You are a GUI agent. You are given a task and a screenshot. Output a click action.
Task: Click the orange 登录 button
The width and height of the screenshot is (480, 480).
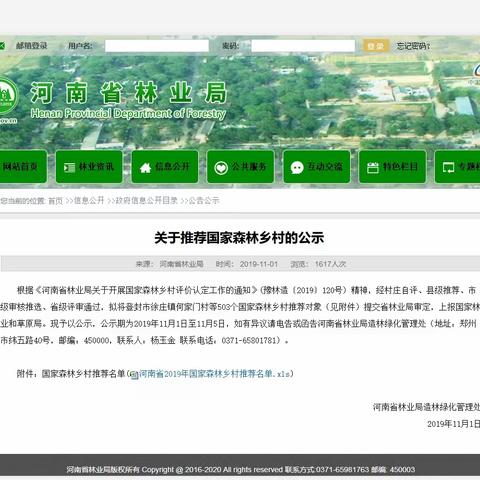(x=376, y=46)
